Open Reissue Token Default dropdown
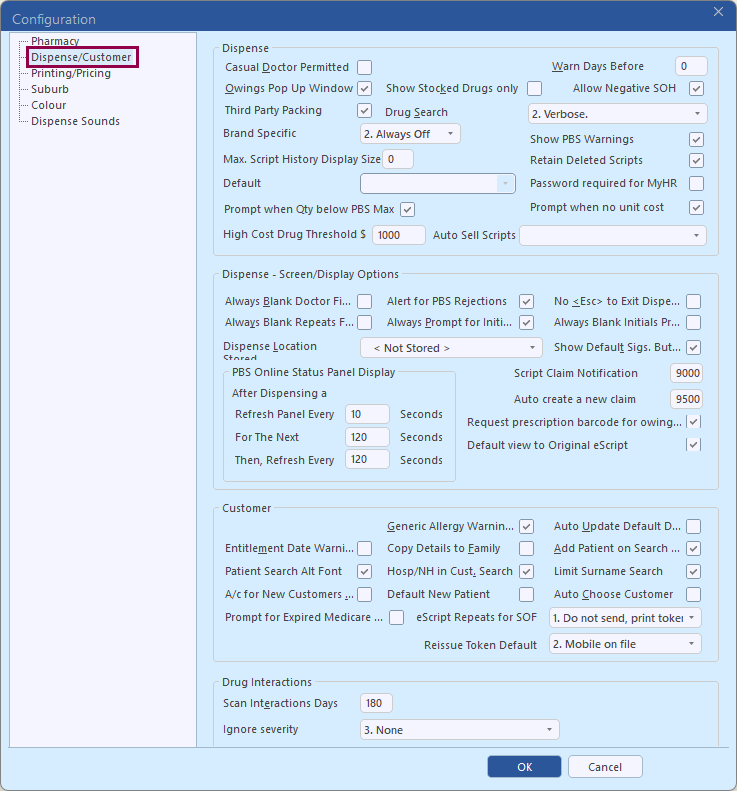The width and height of the screenshot is (737, 791). [x=625, y=644]
